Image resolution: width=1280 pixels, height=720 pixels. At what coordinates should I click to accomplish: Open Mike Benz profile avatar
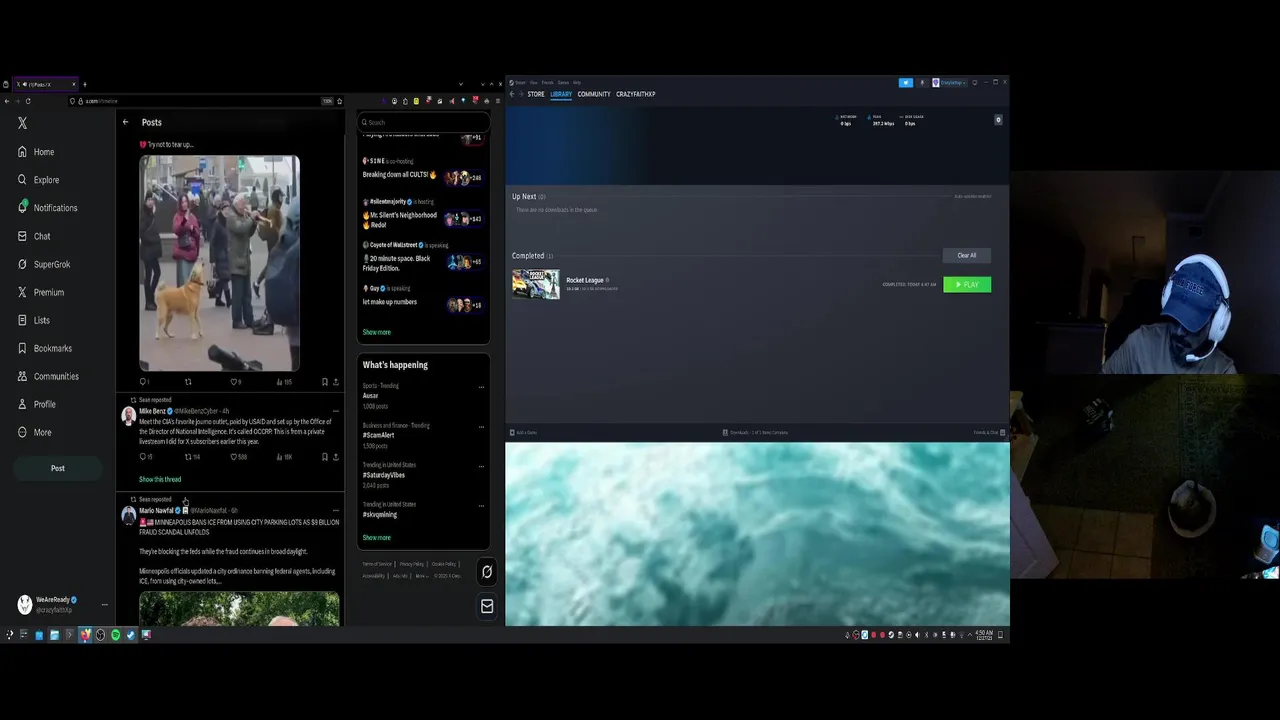(x=128, y=415)
